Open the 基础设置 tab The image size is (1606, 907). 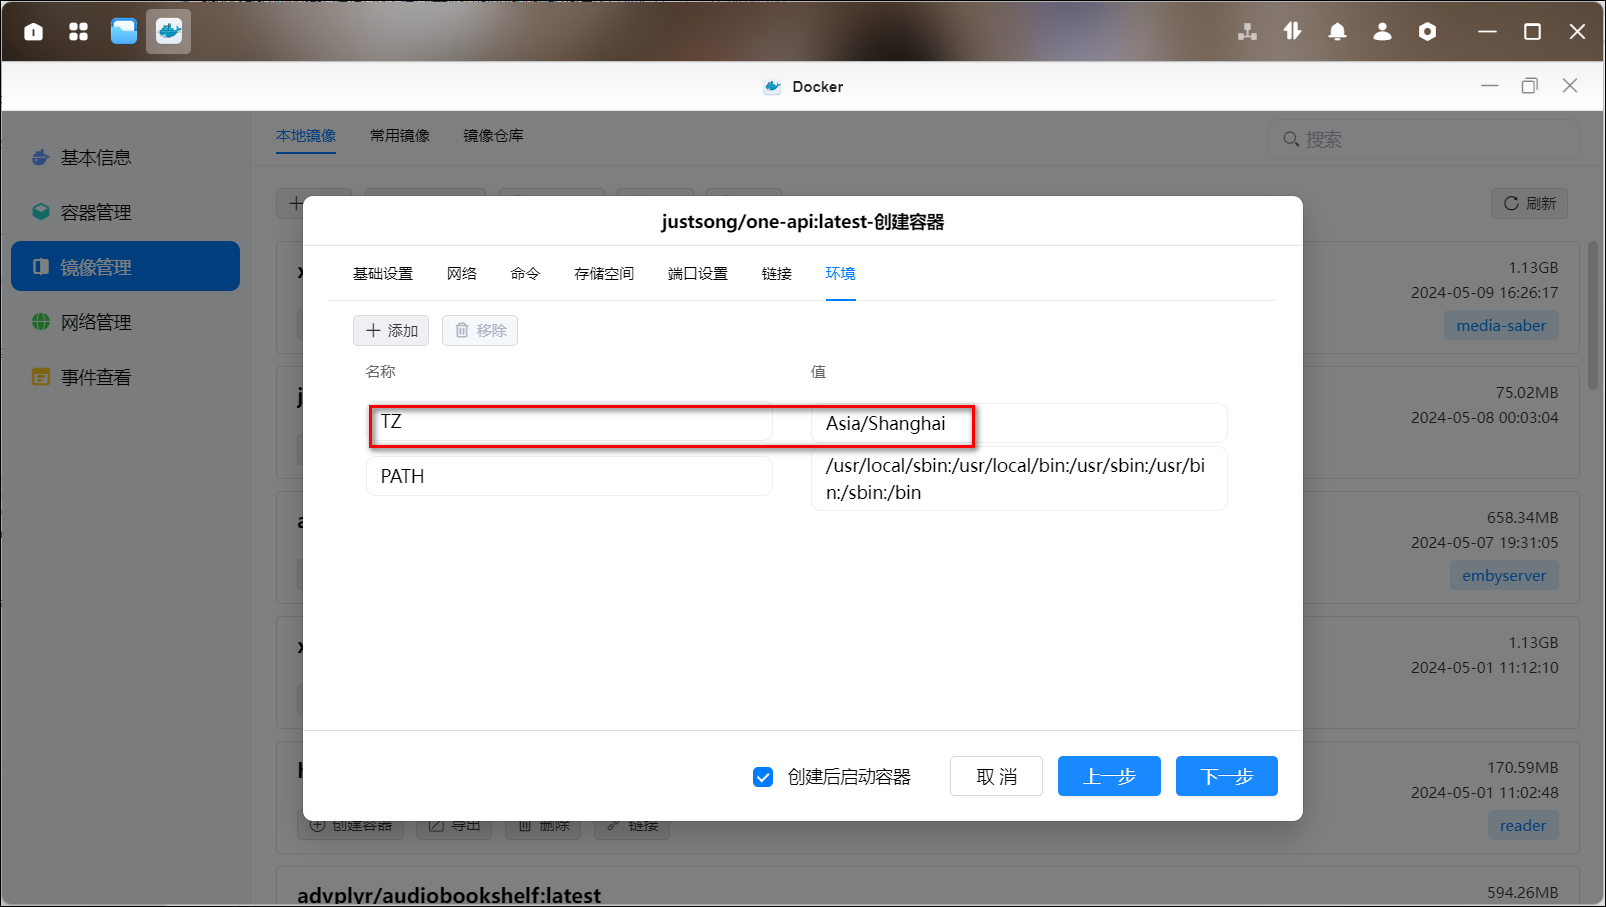point(382,274)
